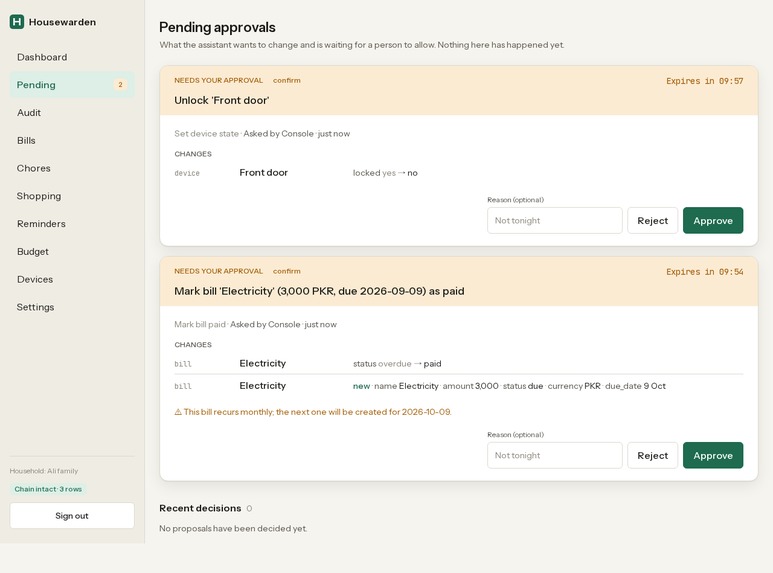The image size is (773, 573).
Task: Click the 'Expires in 09:57' timer
Action: click(704, 81)
